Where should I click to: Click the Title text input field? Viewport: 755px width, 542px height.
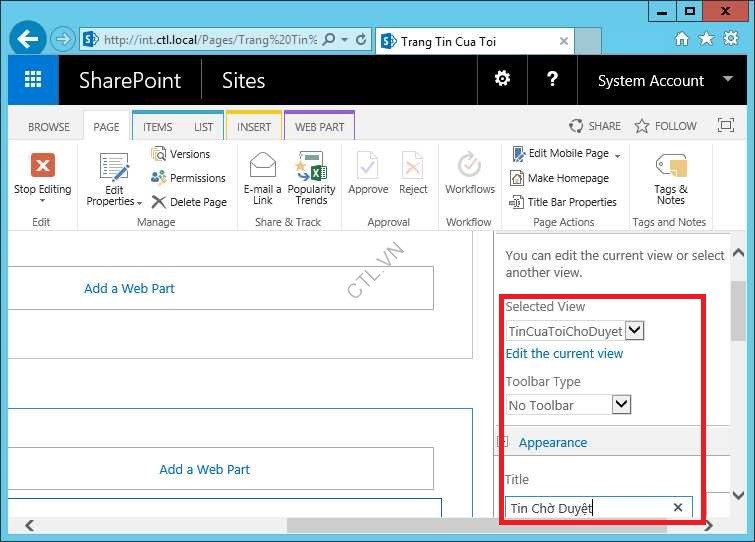[x=585, y=508]
